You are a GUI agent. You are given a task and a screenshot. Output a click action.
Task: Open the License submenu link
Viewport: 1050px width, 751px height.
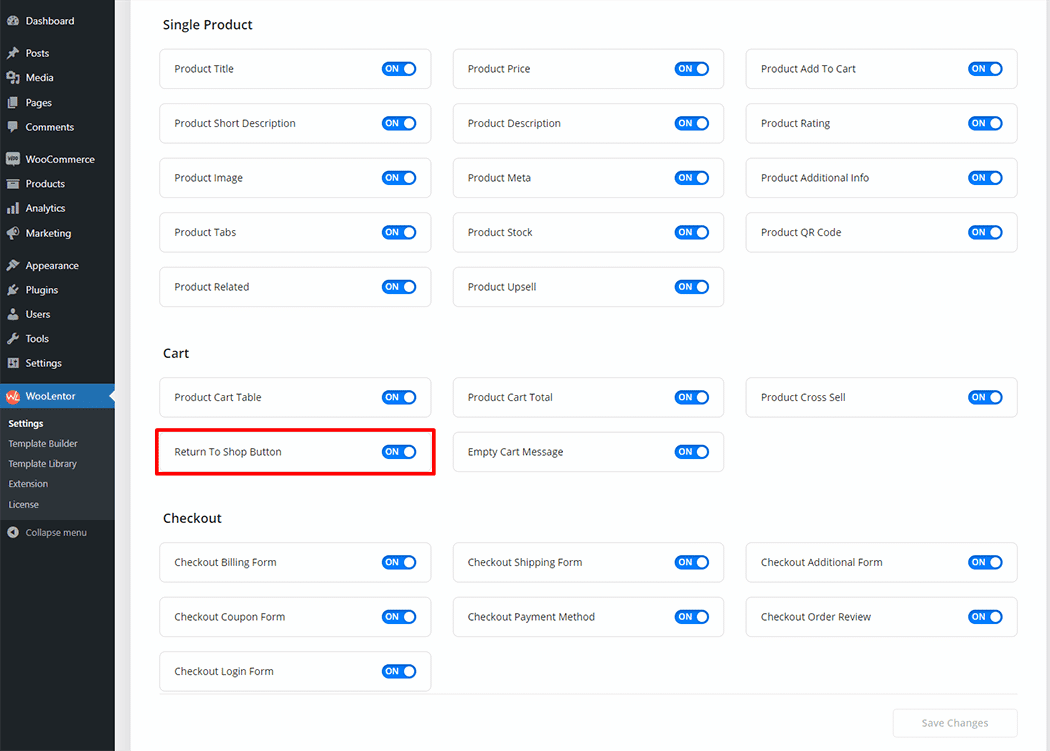point(24,504)
